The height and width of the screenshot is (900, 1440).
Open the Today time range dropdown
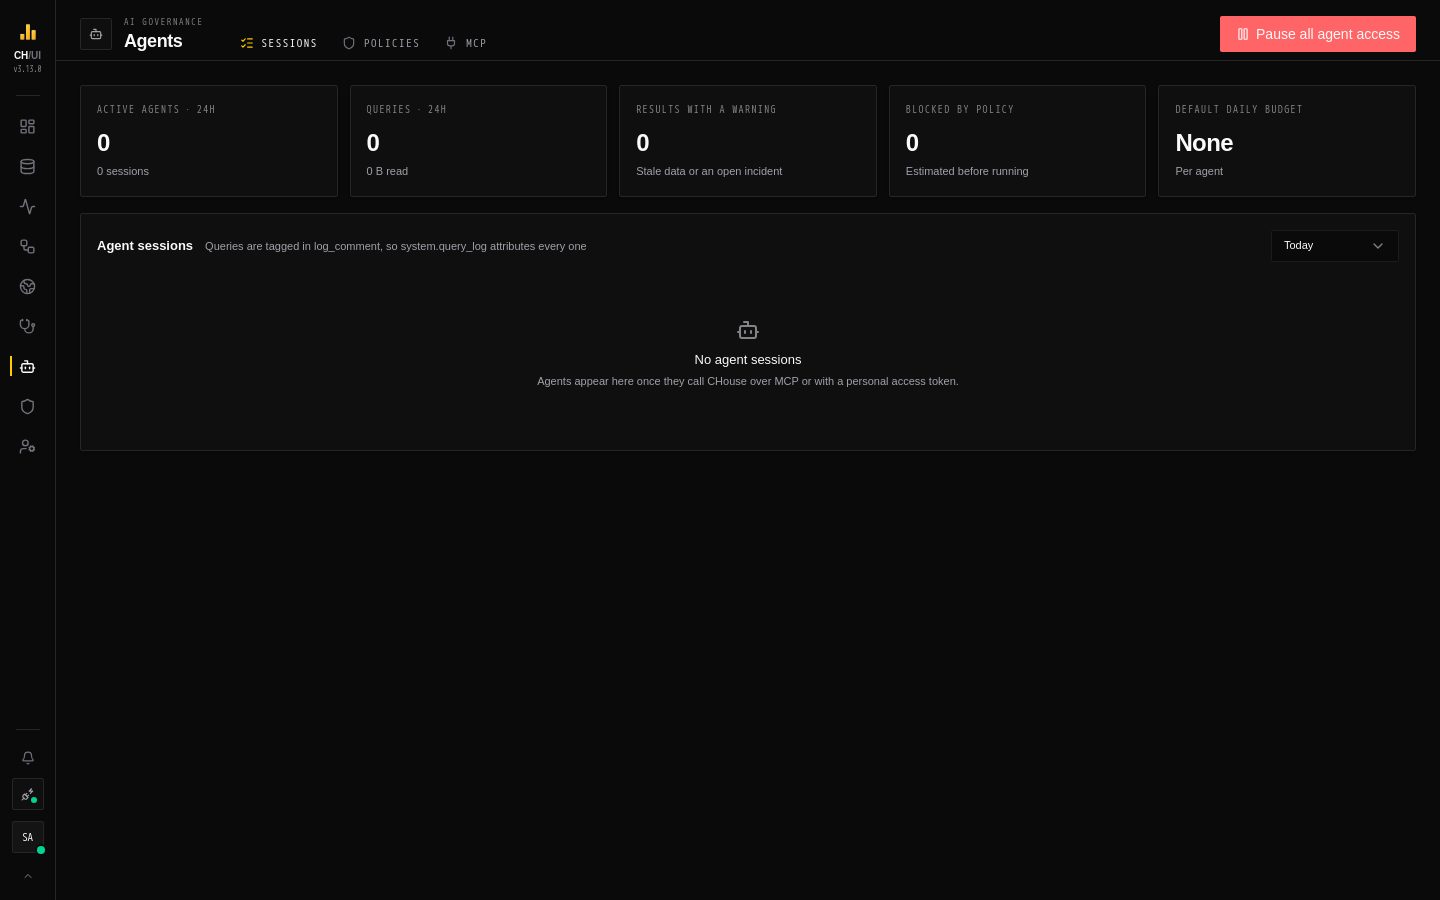click(x=1335, y=246)
